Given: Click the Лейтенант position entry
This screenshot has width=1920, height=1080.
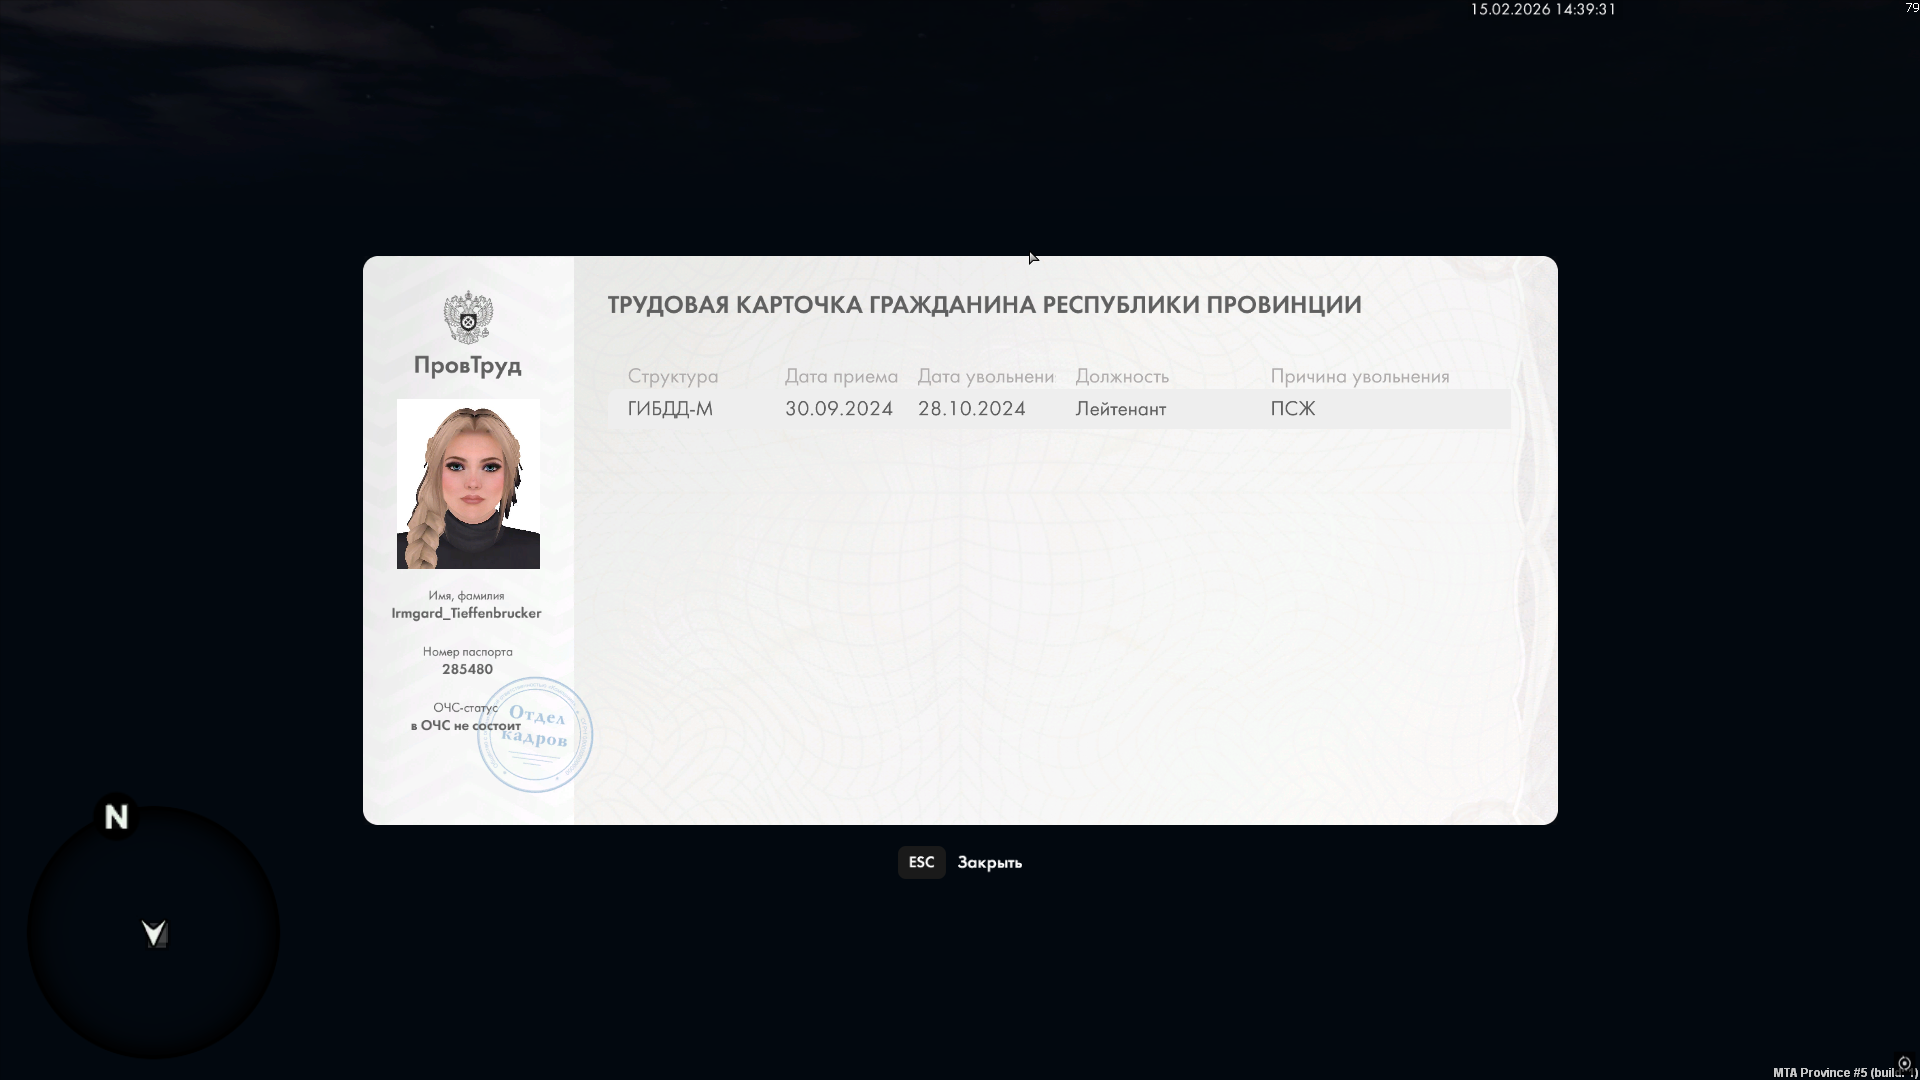Looking at the screenshot, I should (x=1120, y=409).
